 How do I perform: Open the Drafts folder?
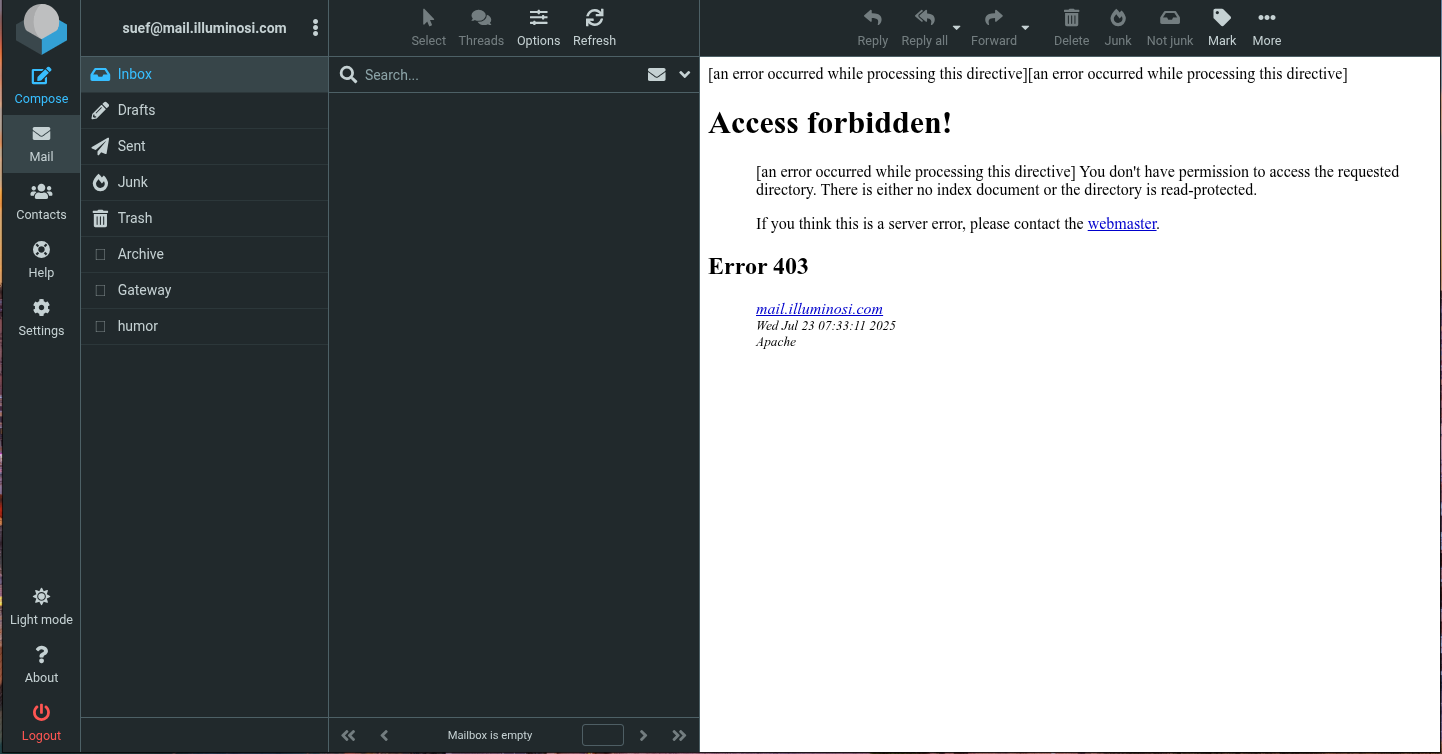click(x=204, y=110)
